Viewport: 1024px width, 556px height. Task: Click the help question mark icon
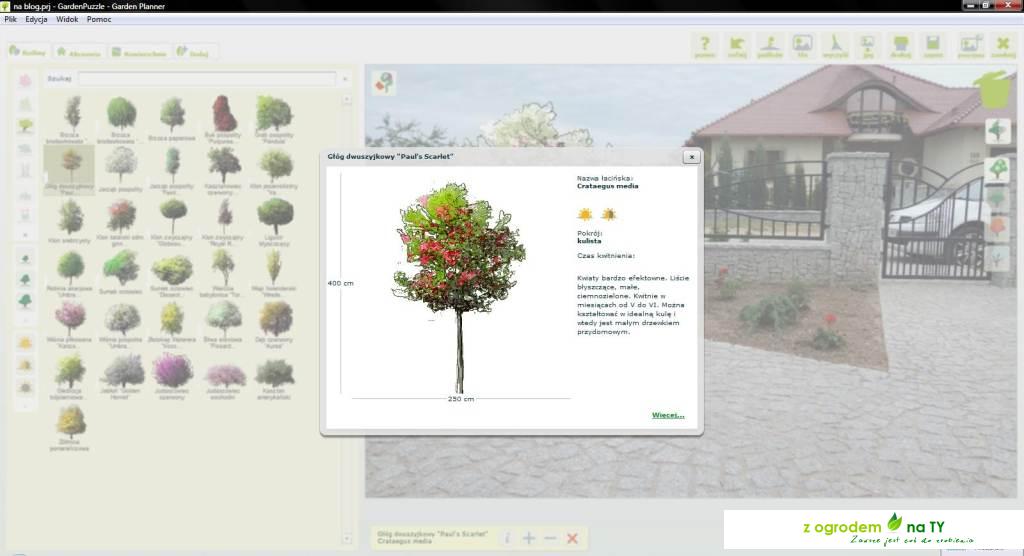705,45
